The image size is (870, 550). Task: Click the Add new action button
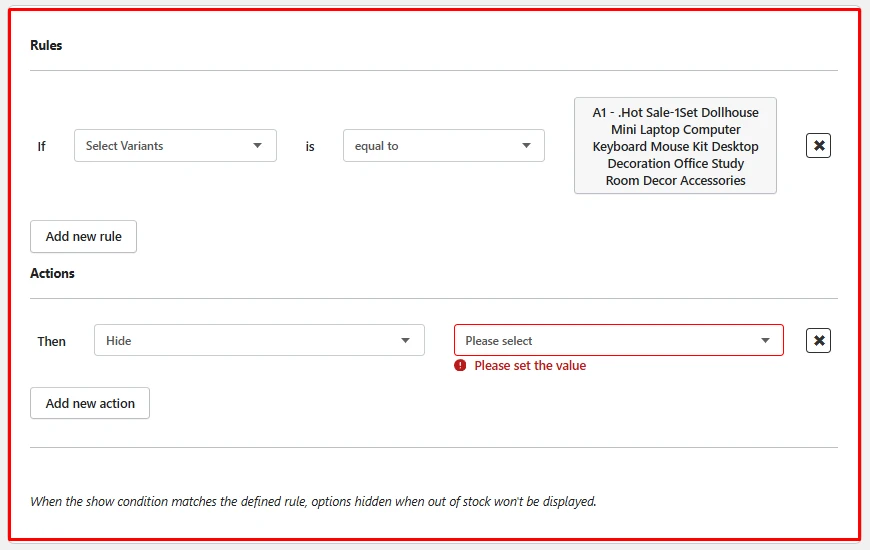(x=90, y=403)
